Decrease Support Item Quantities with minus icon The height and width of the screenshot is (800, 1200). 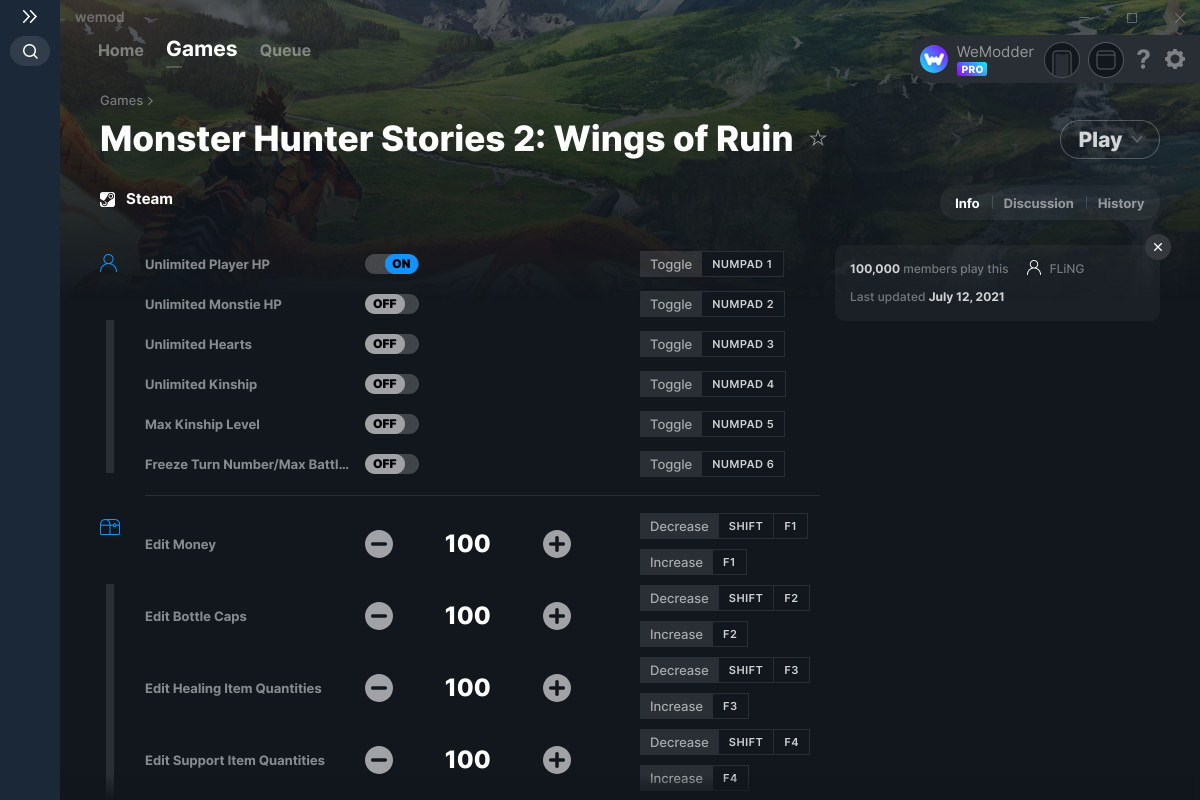tap(379, 760)
